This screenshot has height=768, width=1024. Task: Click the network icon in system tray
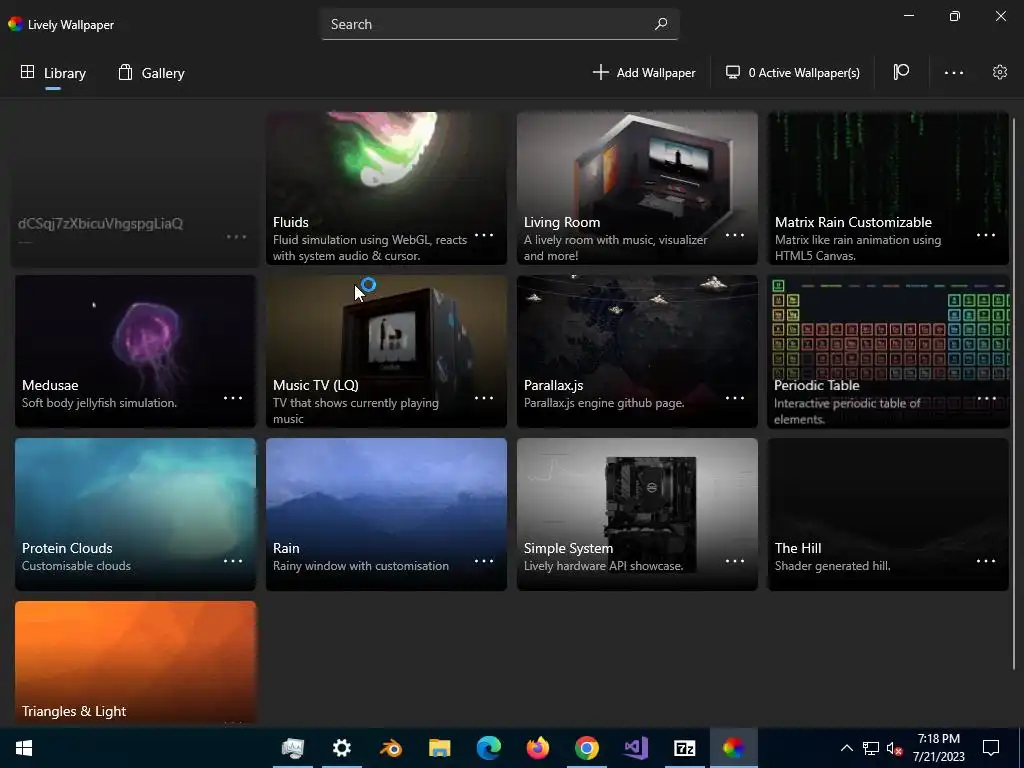click(871, 748)
